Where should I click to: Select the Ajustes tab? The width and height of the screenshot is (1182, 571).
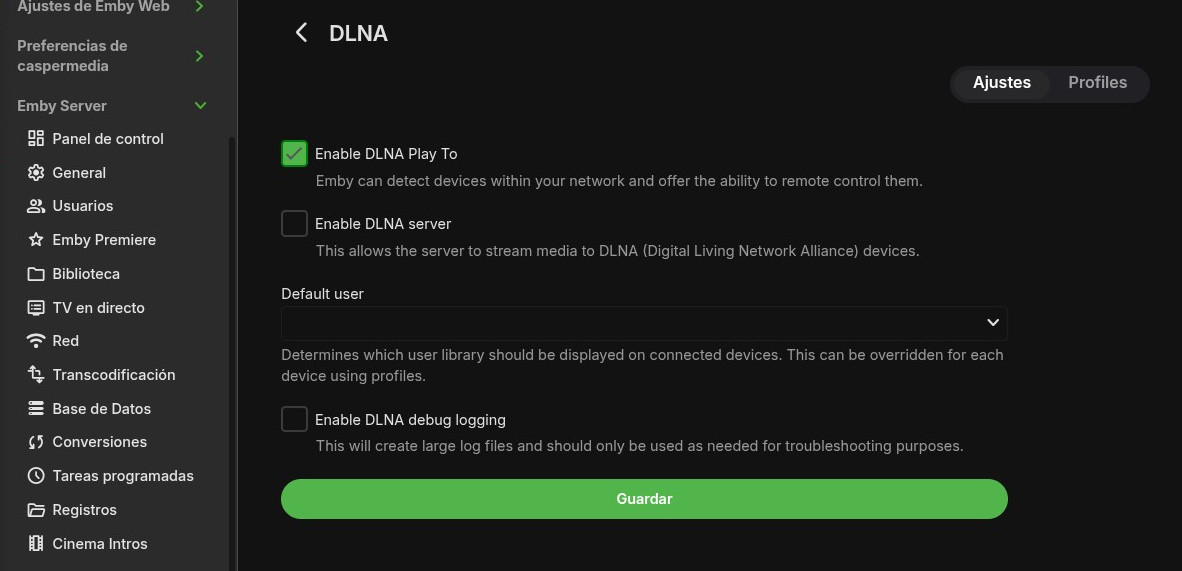click(x=1001, y=83)
